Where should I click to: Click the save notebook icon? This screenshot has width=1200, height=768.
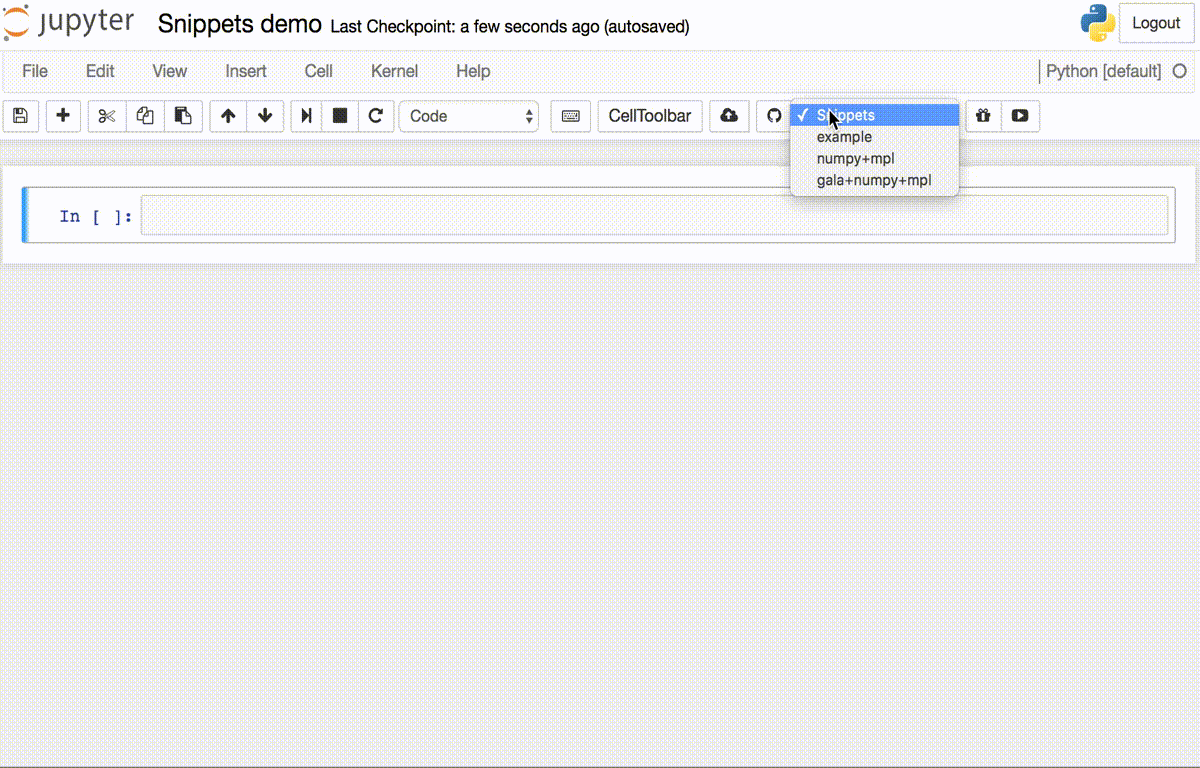point(20,116)
